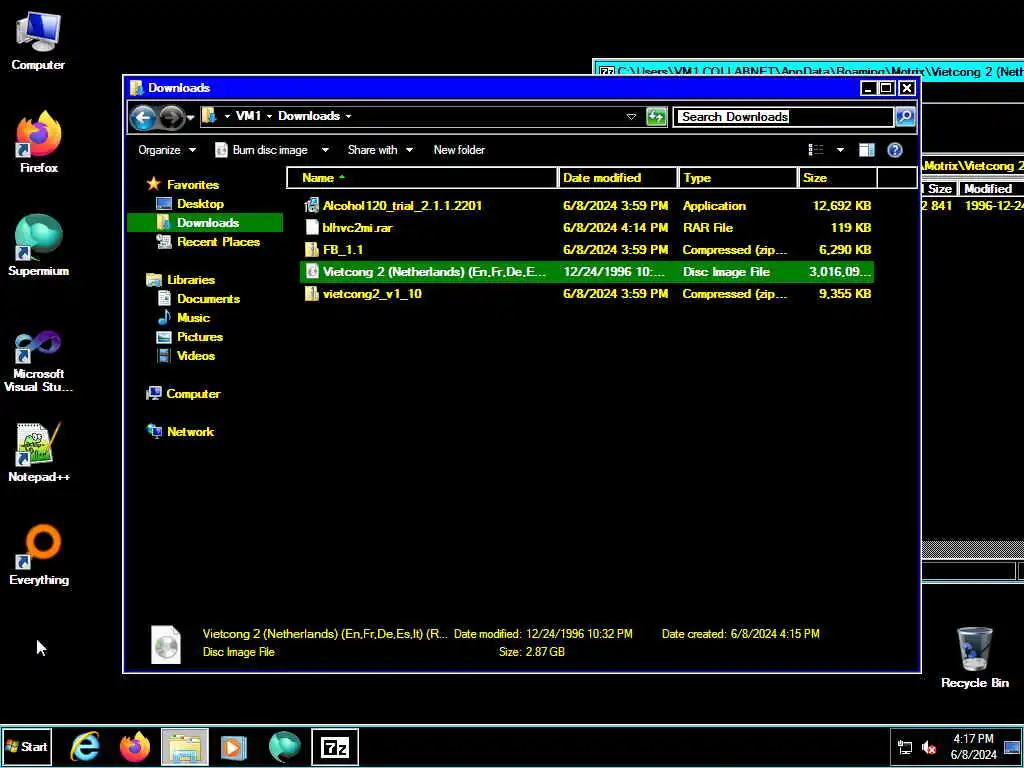Click the vietcong2_v1_10 zip folder icon
This screenshot has width=1024, height=768.
(312, 294)
